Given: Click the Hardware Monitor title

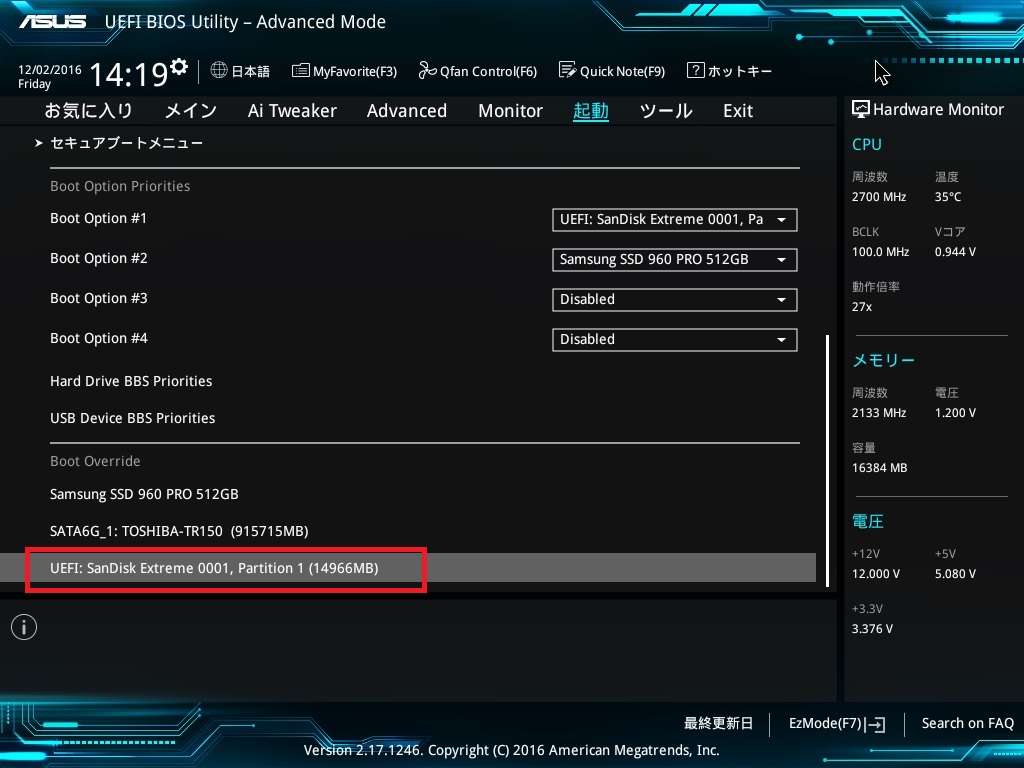Looking at the screenshot, I should coord(938,109).
